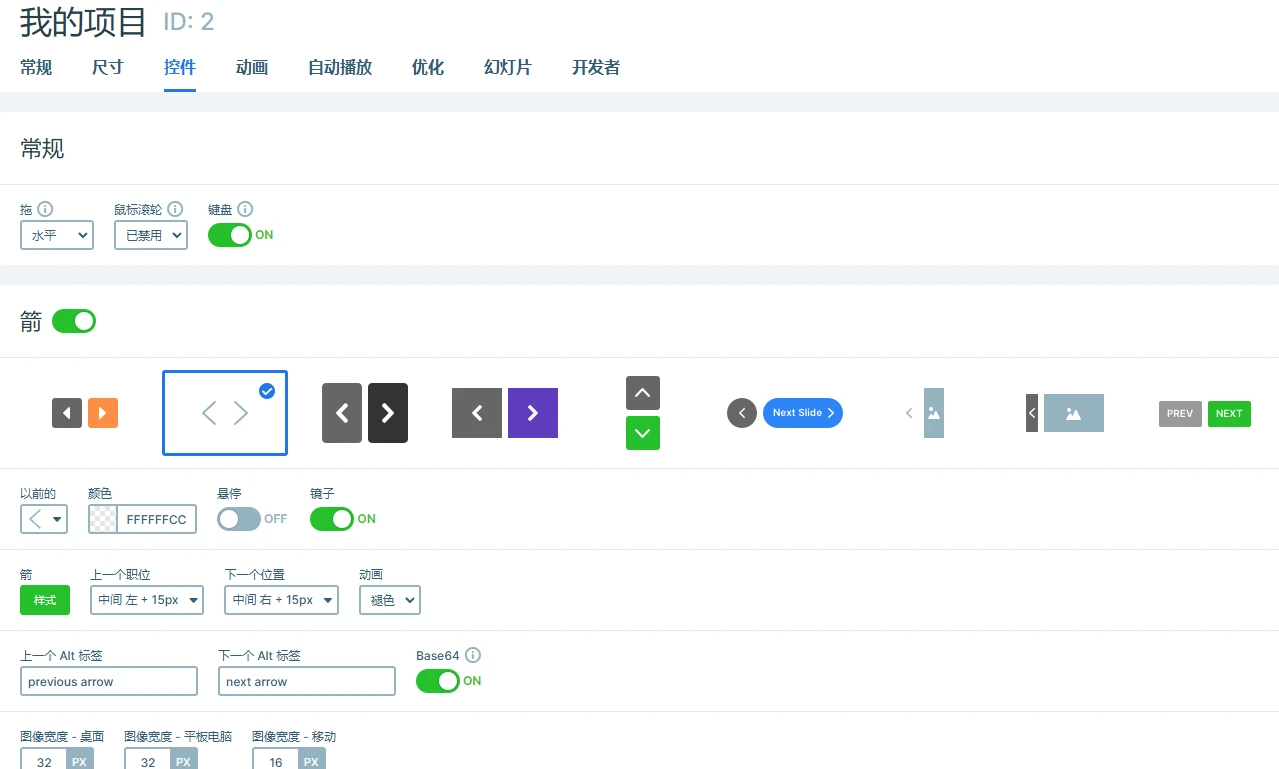Switch to the 动画 tab
The image size is (1279, 769).
tap(251, 68)
